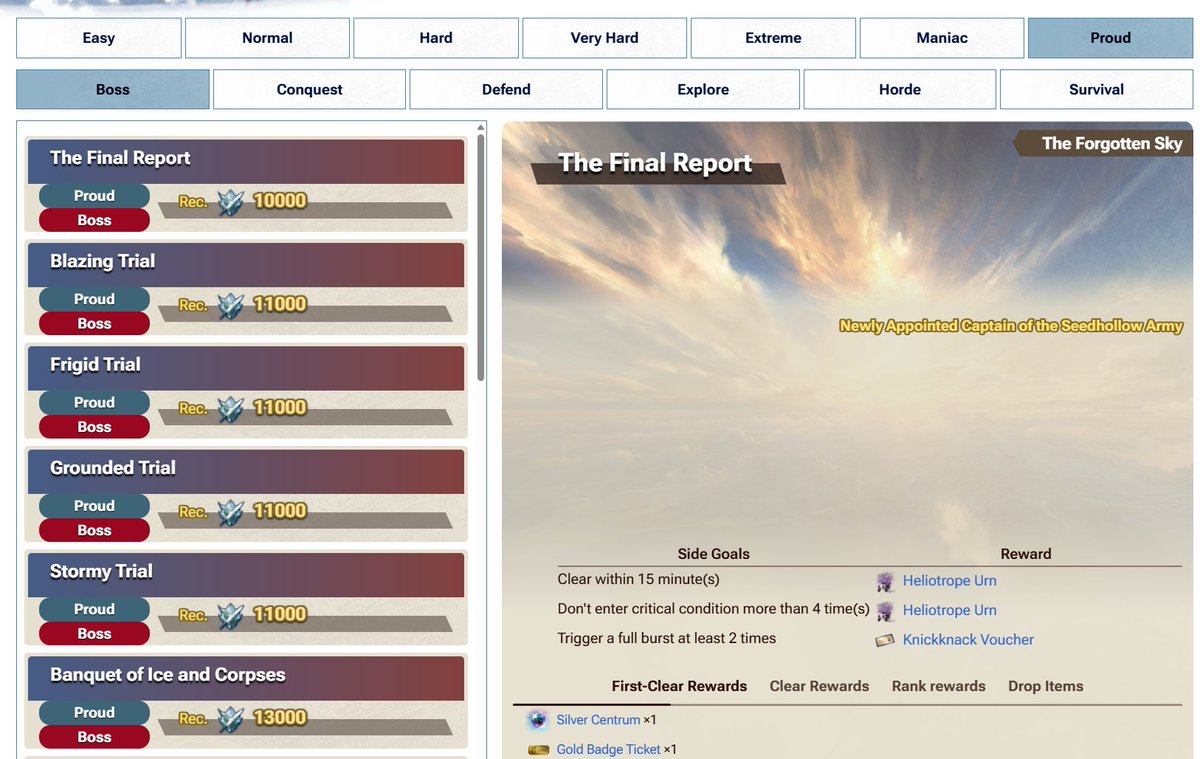Click the 13000 recommended power value
1200x759 pixels.
click(x=280, y=717)
